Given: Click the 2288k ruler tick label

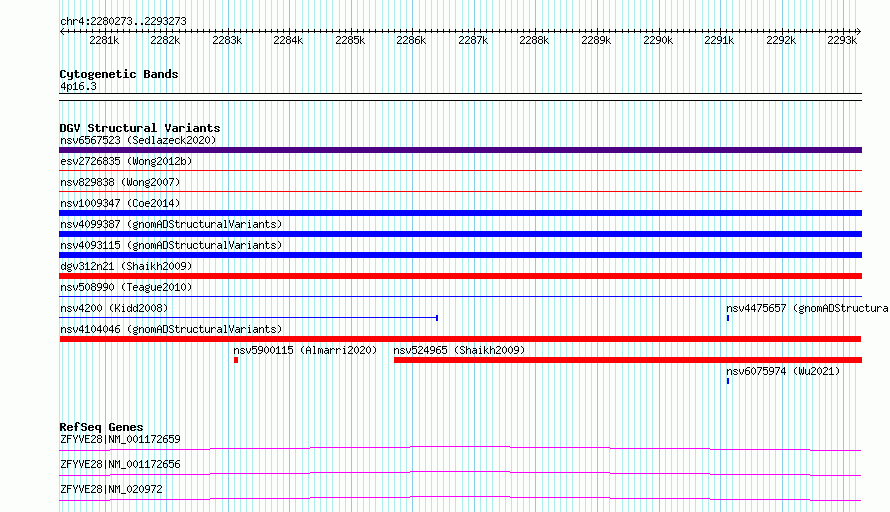Looking at the screenshot, I should click(x=534, y=40).
